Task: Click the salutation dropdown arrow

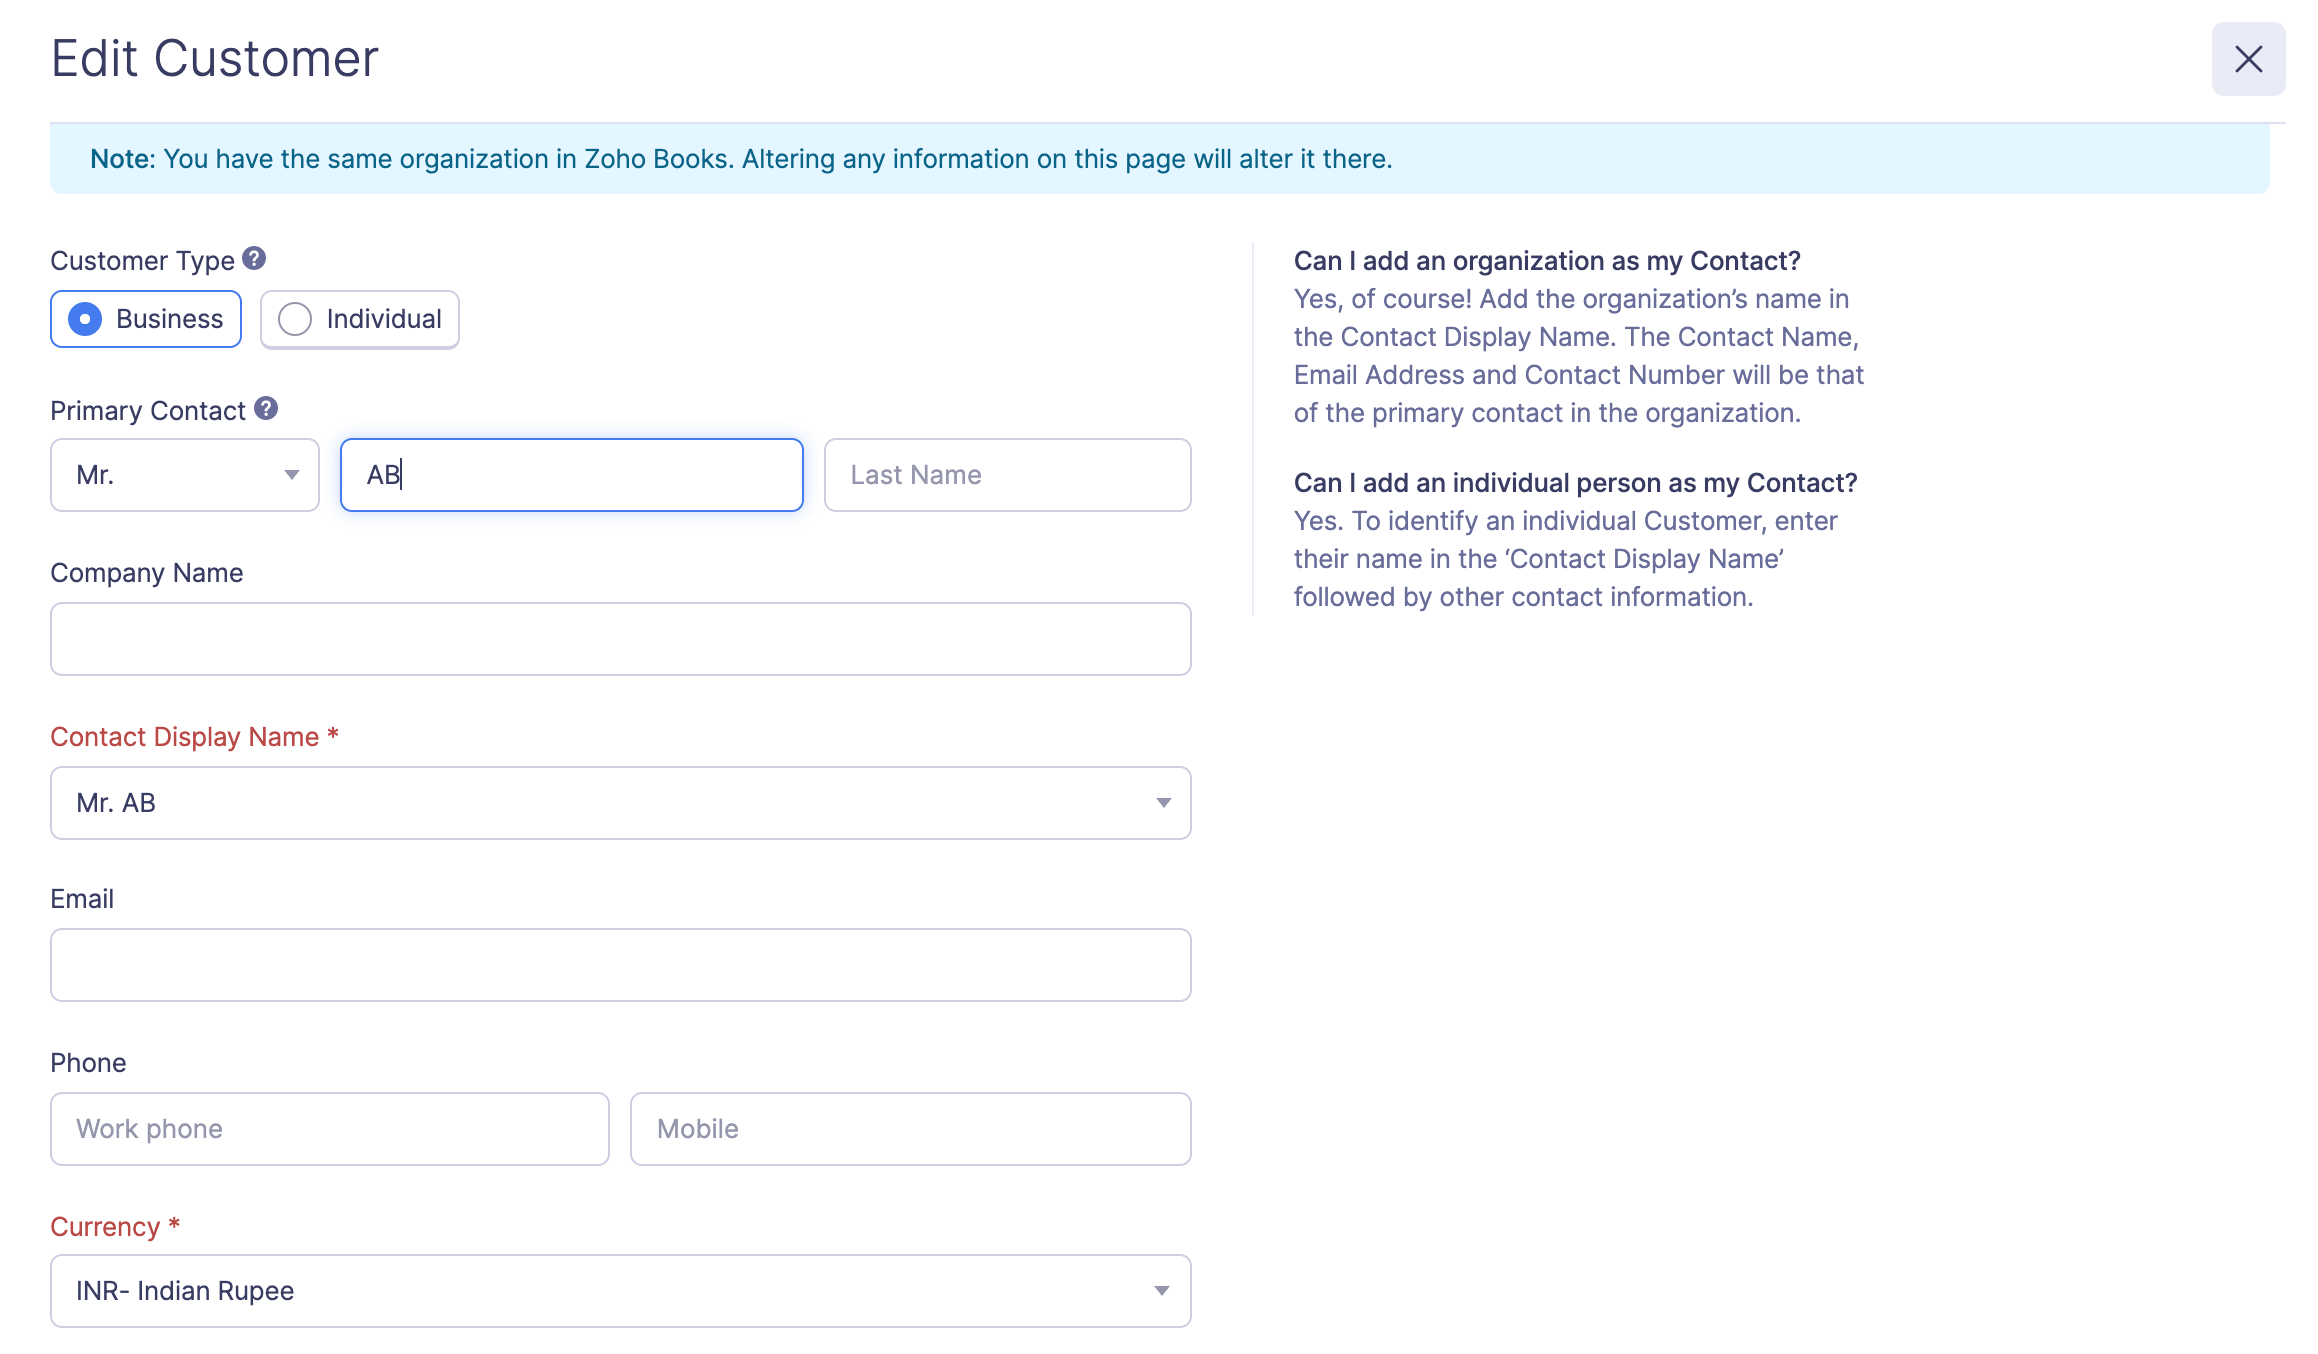Action: 291,475
